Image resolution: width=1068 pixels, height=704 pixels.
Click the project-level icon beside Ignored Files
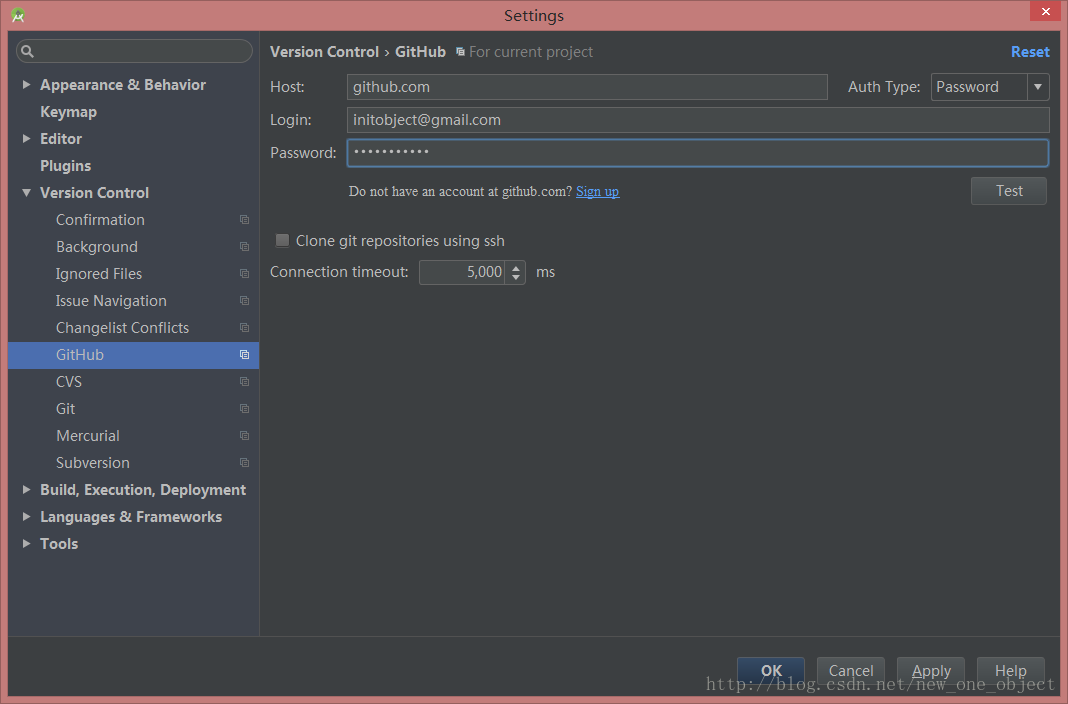point(244,274)
